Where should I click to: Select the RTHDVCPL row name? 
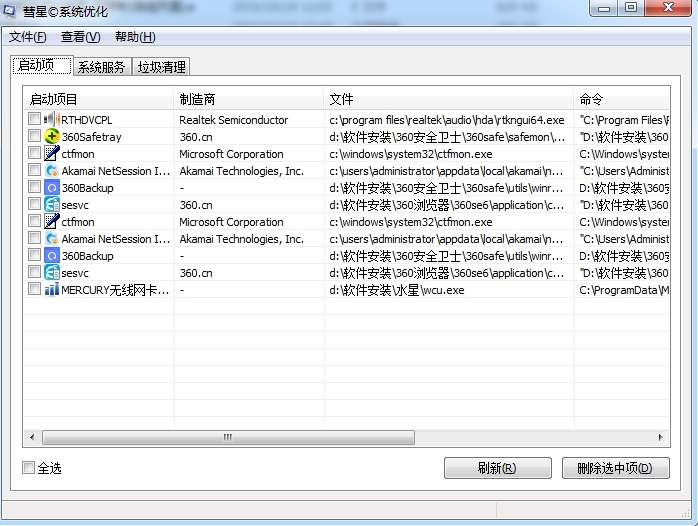[x=87, y=120]
